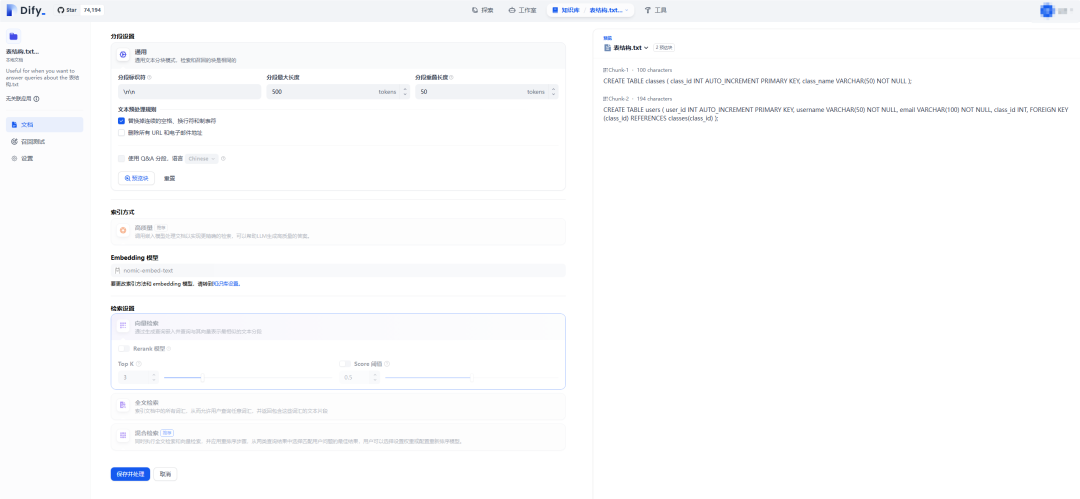1080x499 pixels.
Task: Click the help icon next to 分段重叠长度
Action: [x=451, y=77]
